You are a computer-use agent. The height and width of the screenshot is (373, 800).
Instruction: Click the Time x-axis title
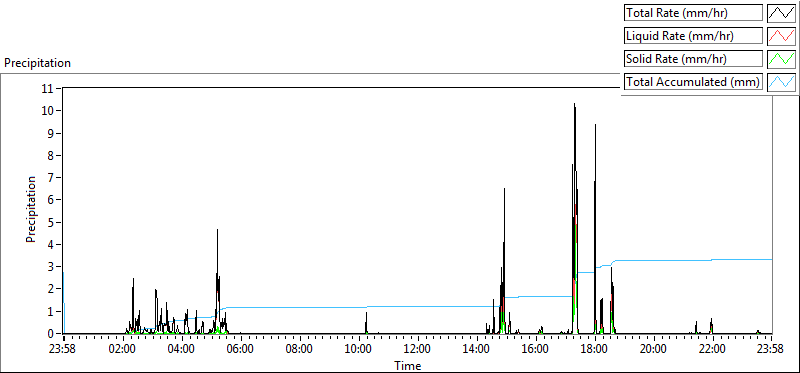pos(407,365)
